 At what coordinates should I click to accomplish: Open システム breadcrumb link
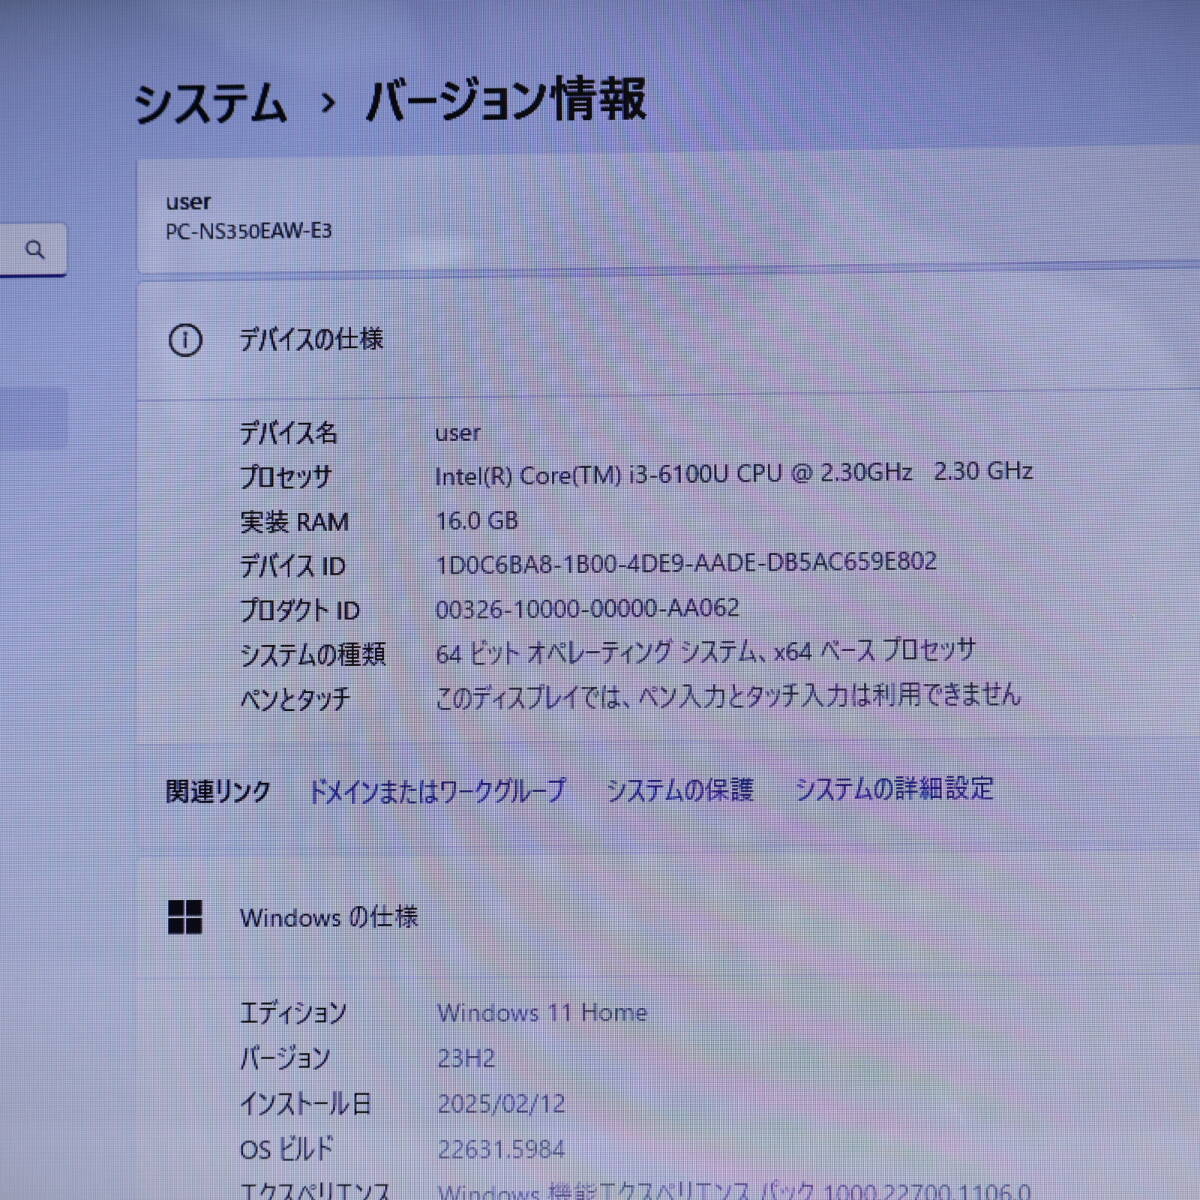point(210,104)
